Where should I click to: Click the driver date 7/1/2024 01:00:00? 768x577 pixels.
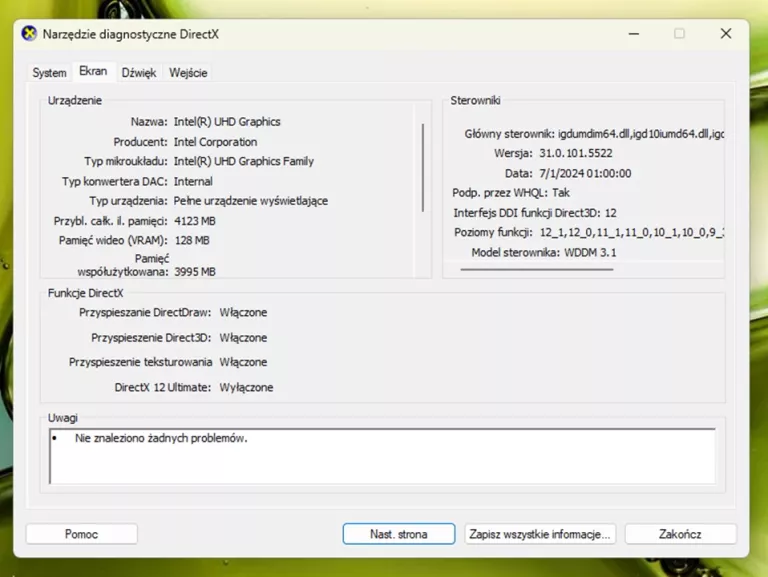click(585, 173)
